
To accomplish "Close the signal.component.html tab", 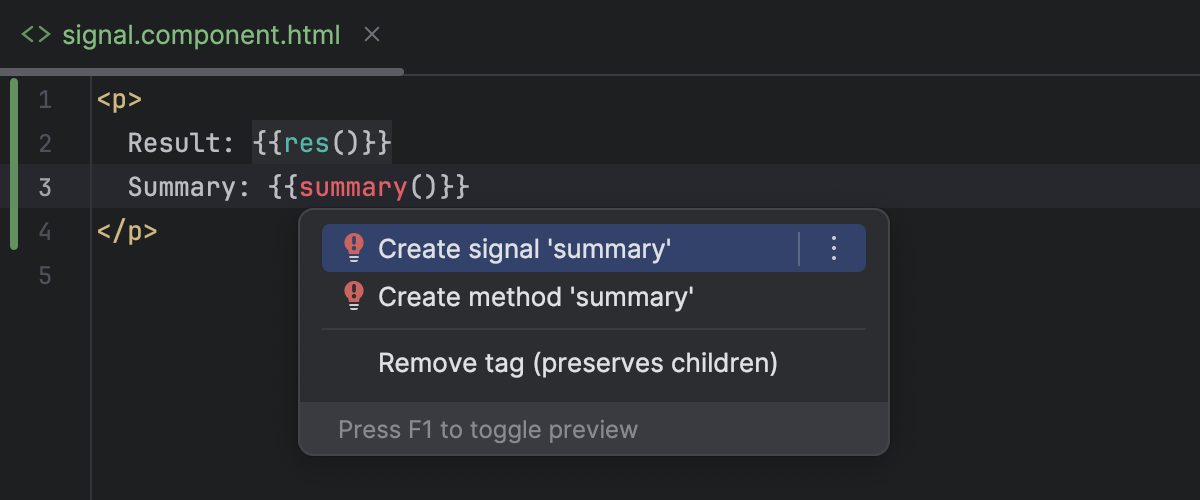I will click(372, 35).
